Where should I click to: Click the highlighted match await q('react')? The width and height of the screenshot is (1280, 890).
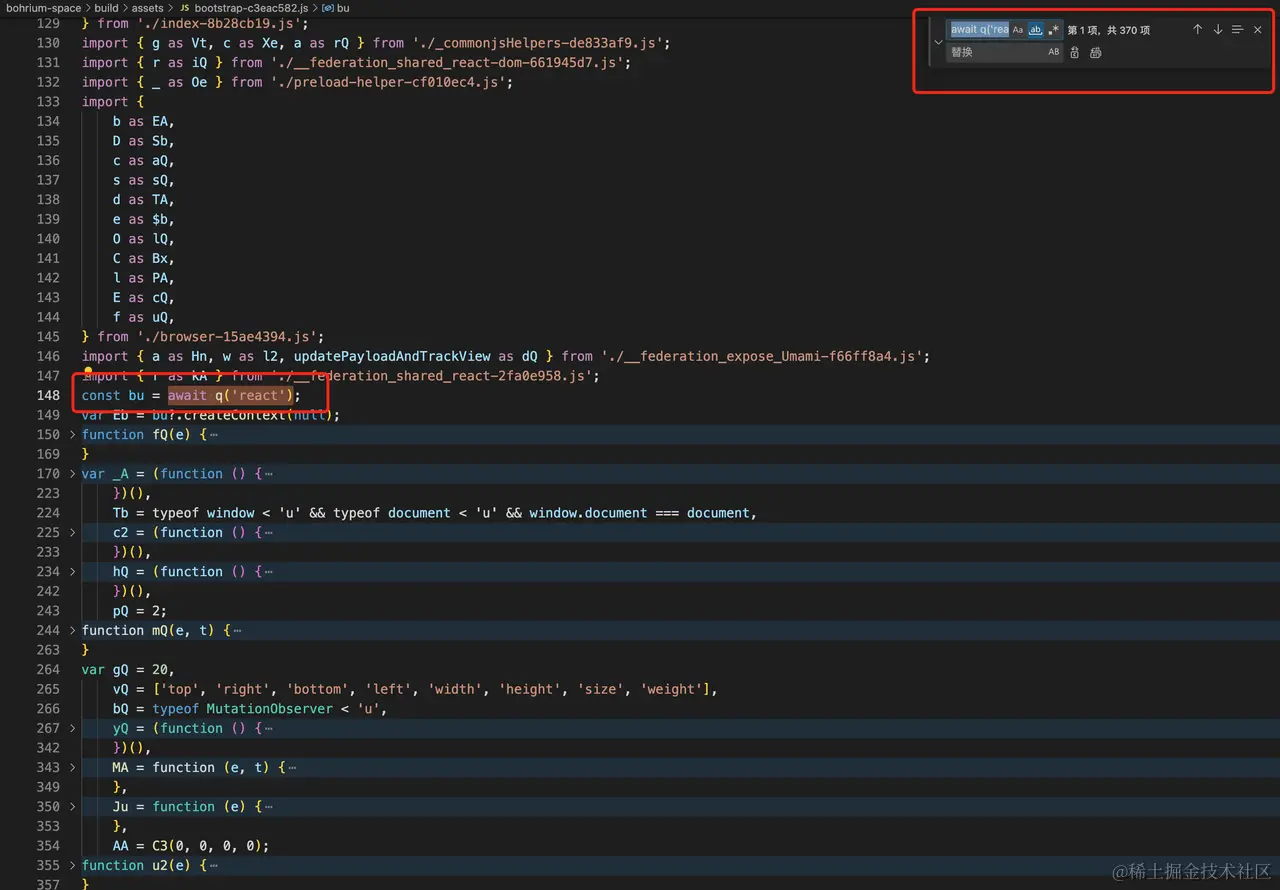point(230,395)
